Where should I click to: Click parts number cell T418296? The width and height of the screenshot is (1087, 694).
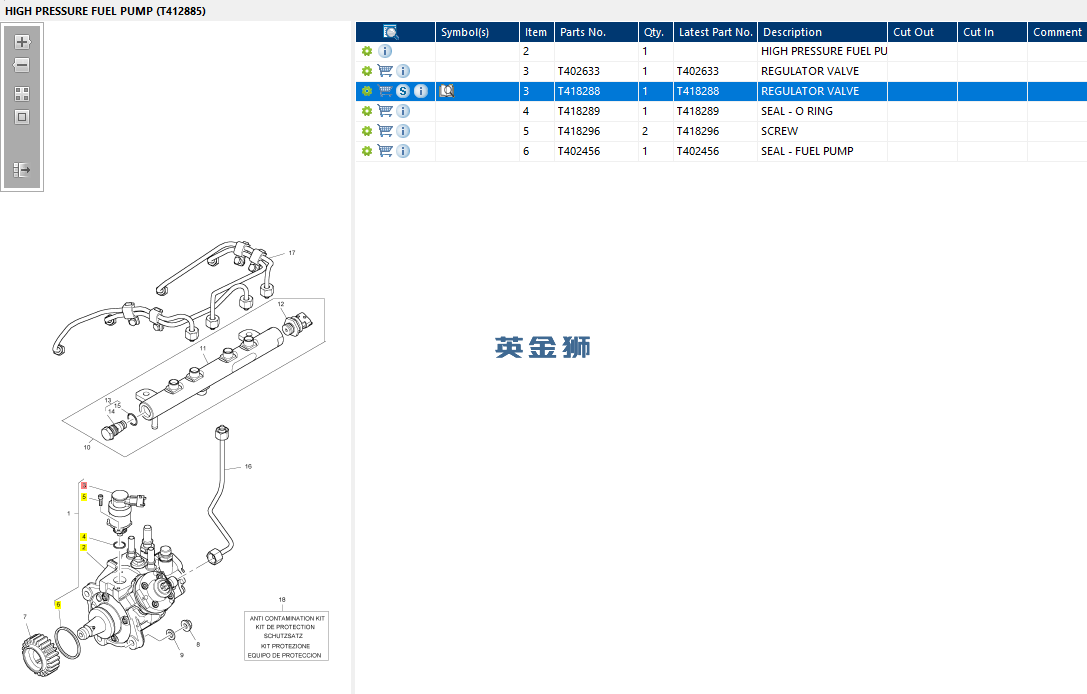596,131
